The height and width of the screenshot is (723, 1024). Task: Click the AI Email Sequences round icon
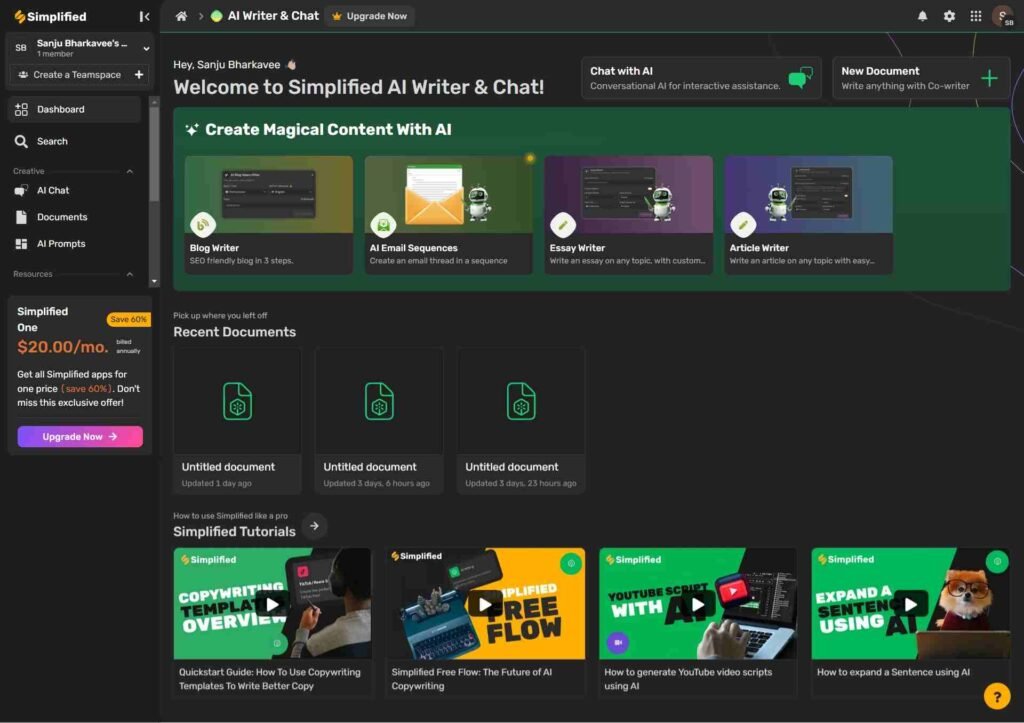point(383,225)
